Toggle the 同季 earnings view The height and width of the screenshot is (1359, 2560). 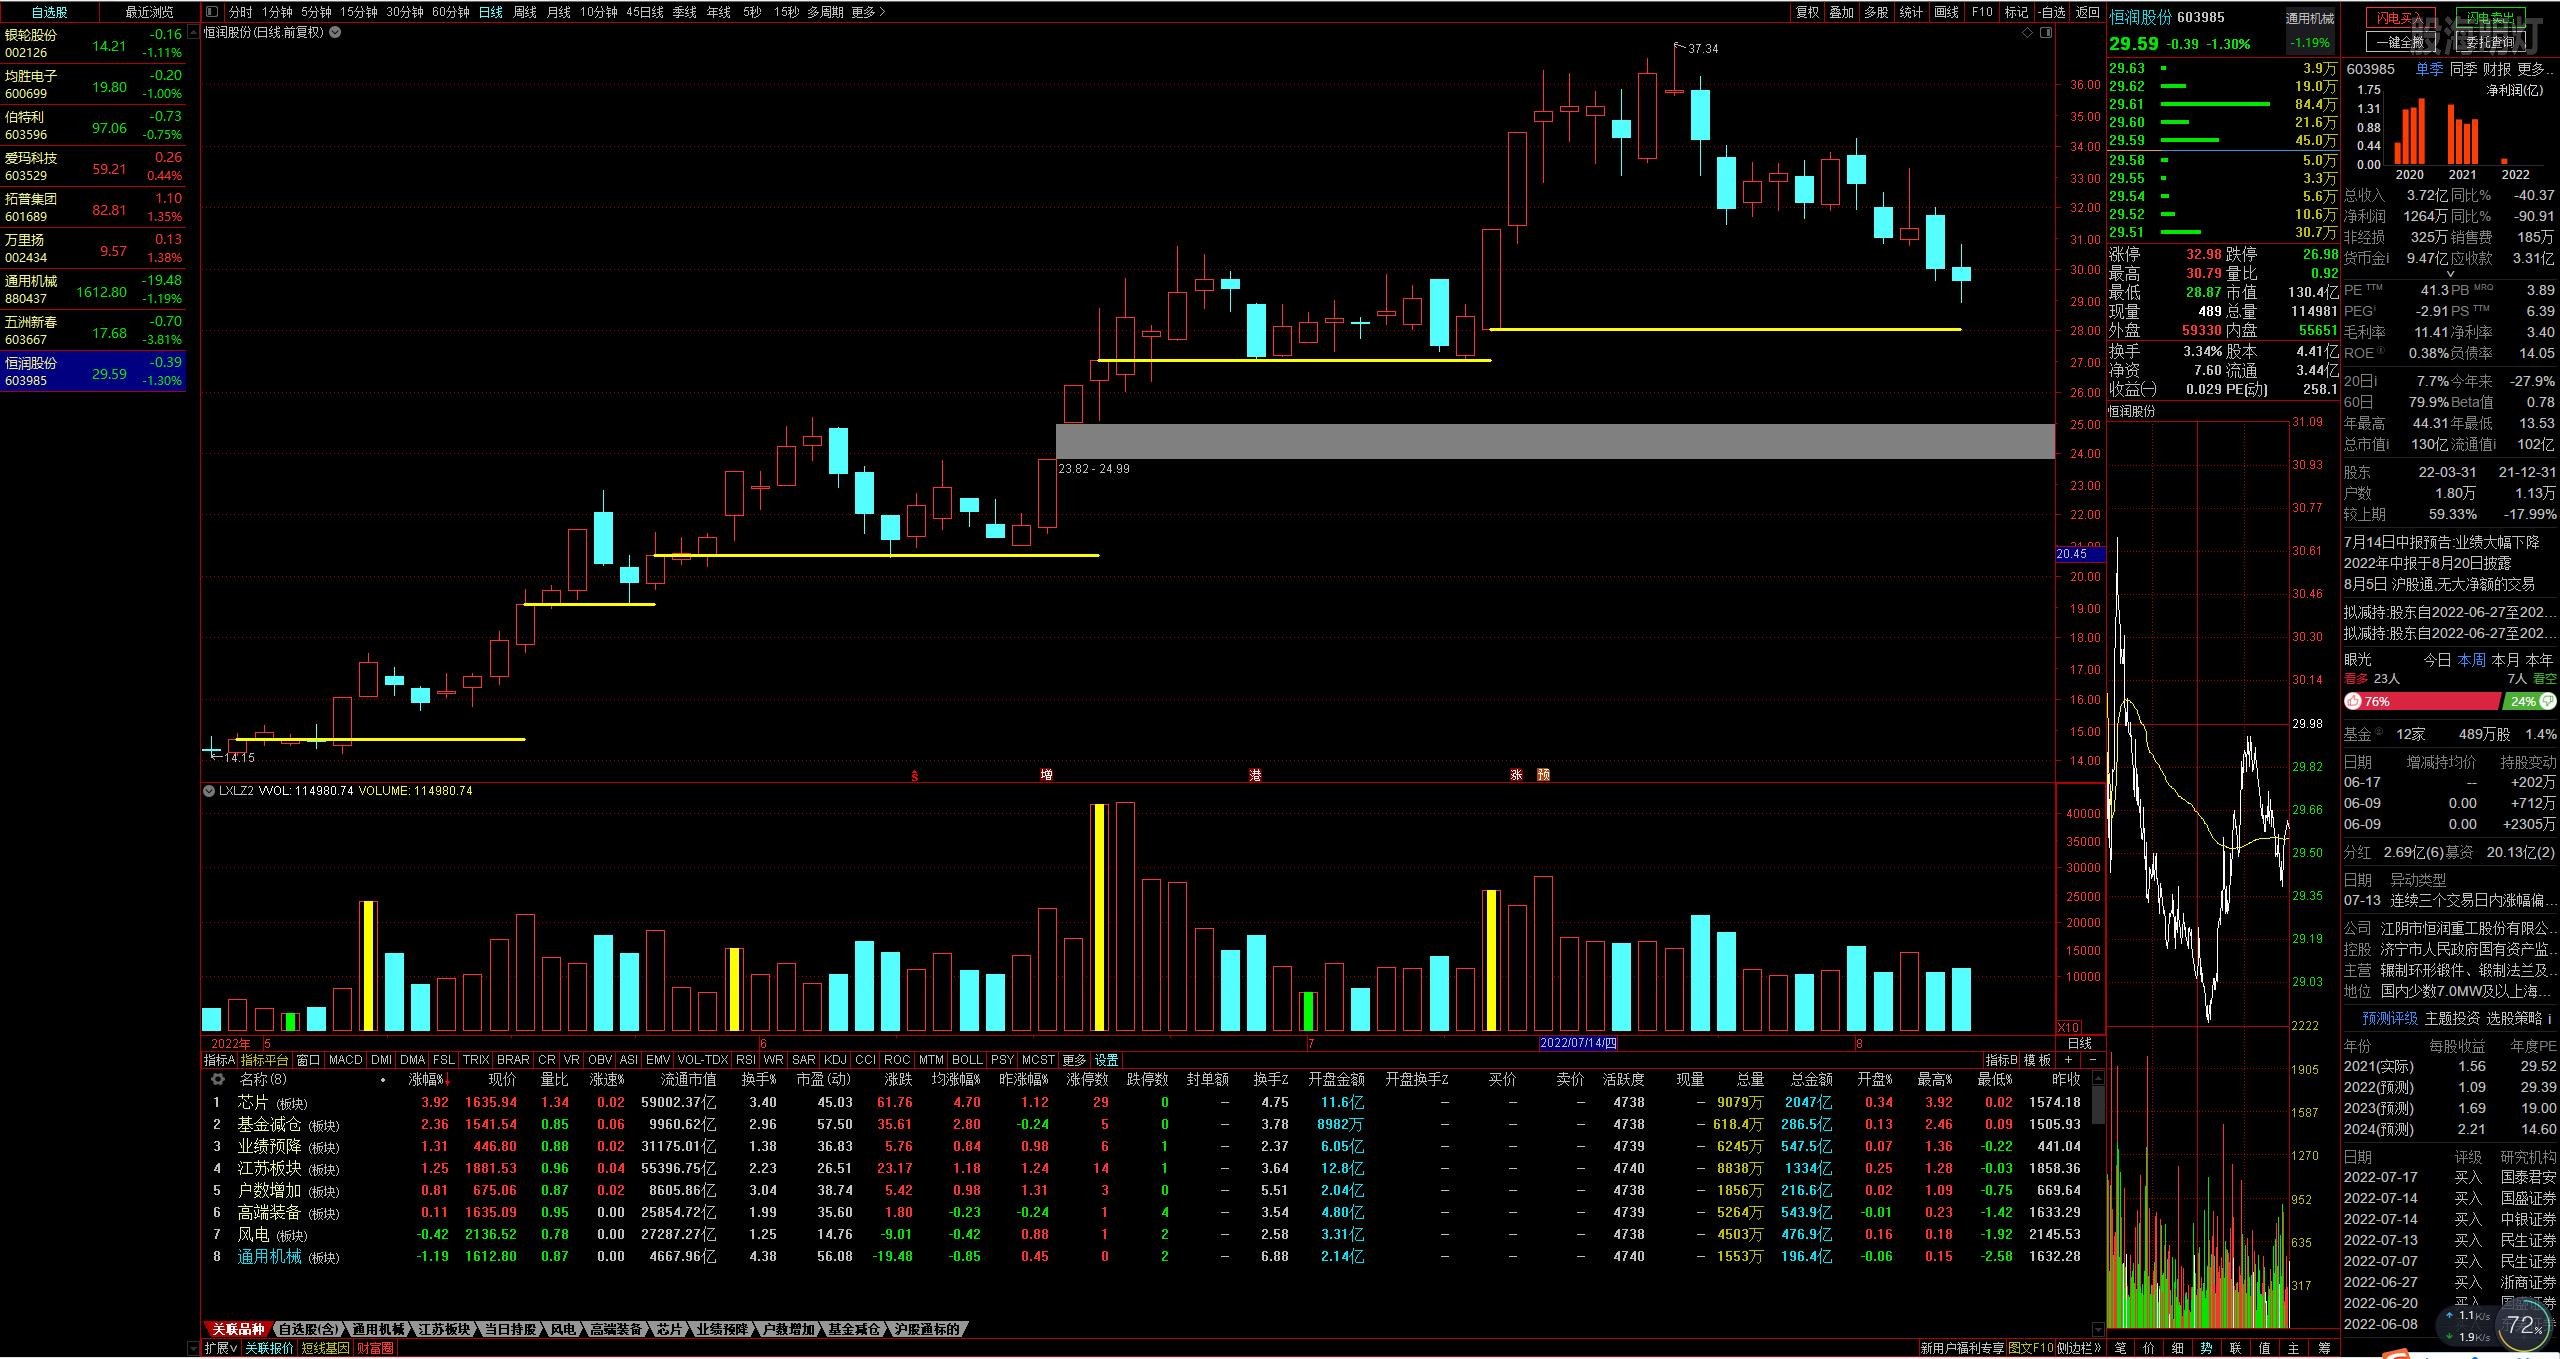click(2463, 69)
